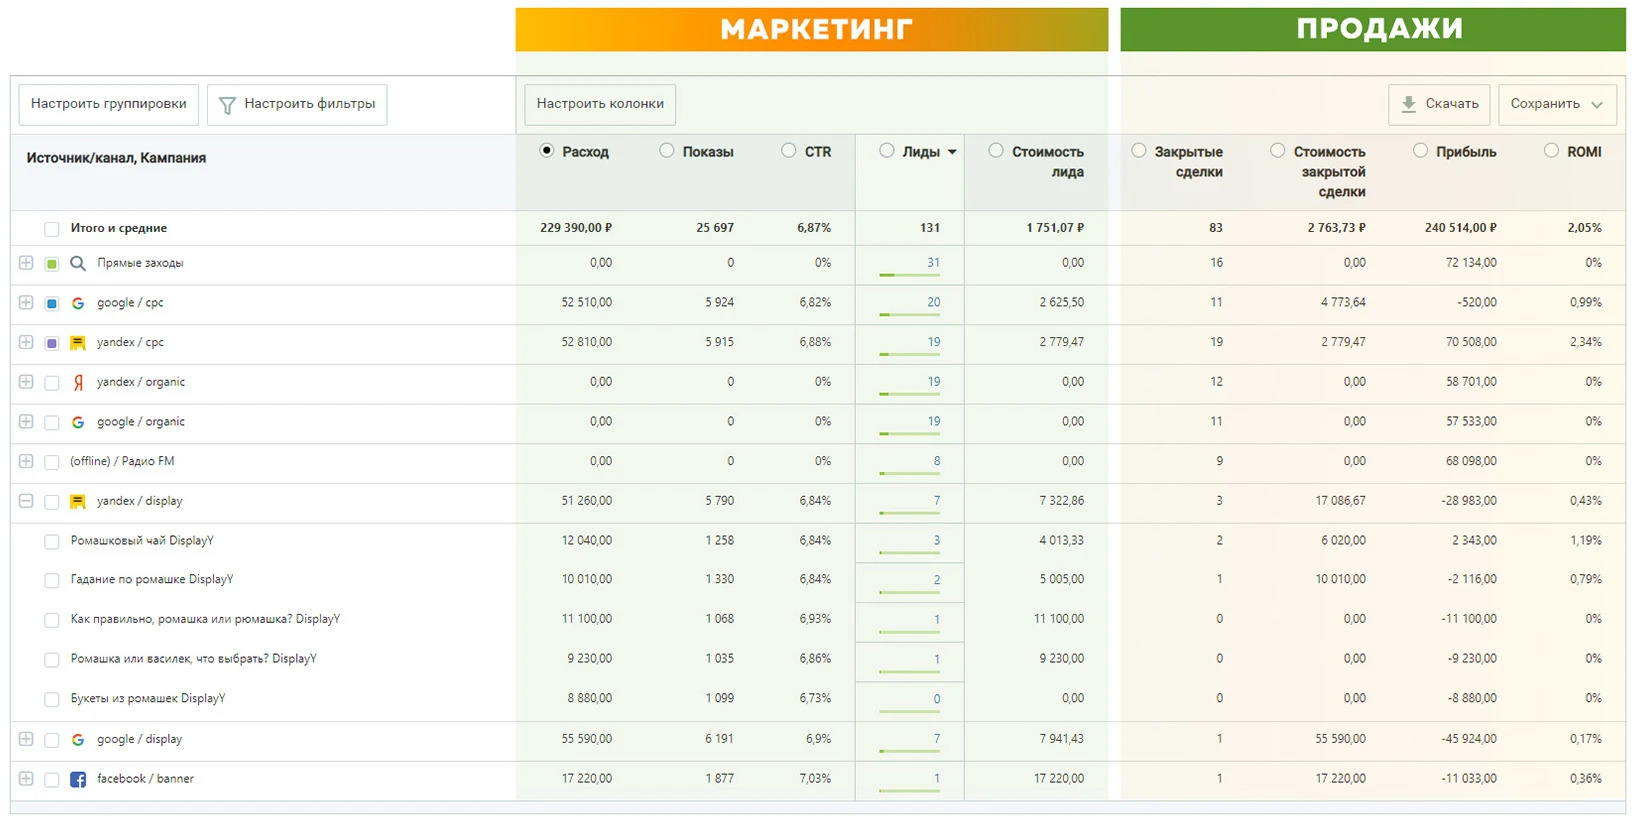Uncheck the green Прямые заходы checkbox
Screen dimensions: 1640x830
(x=52, y=264)
